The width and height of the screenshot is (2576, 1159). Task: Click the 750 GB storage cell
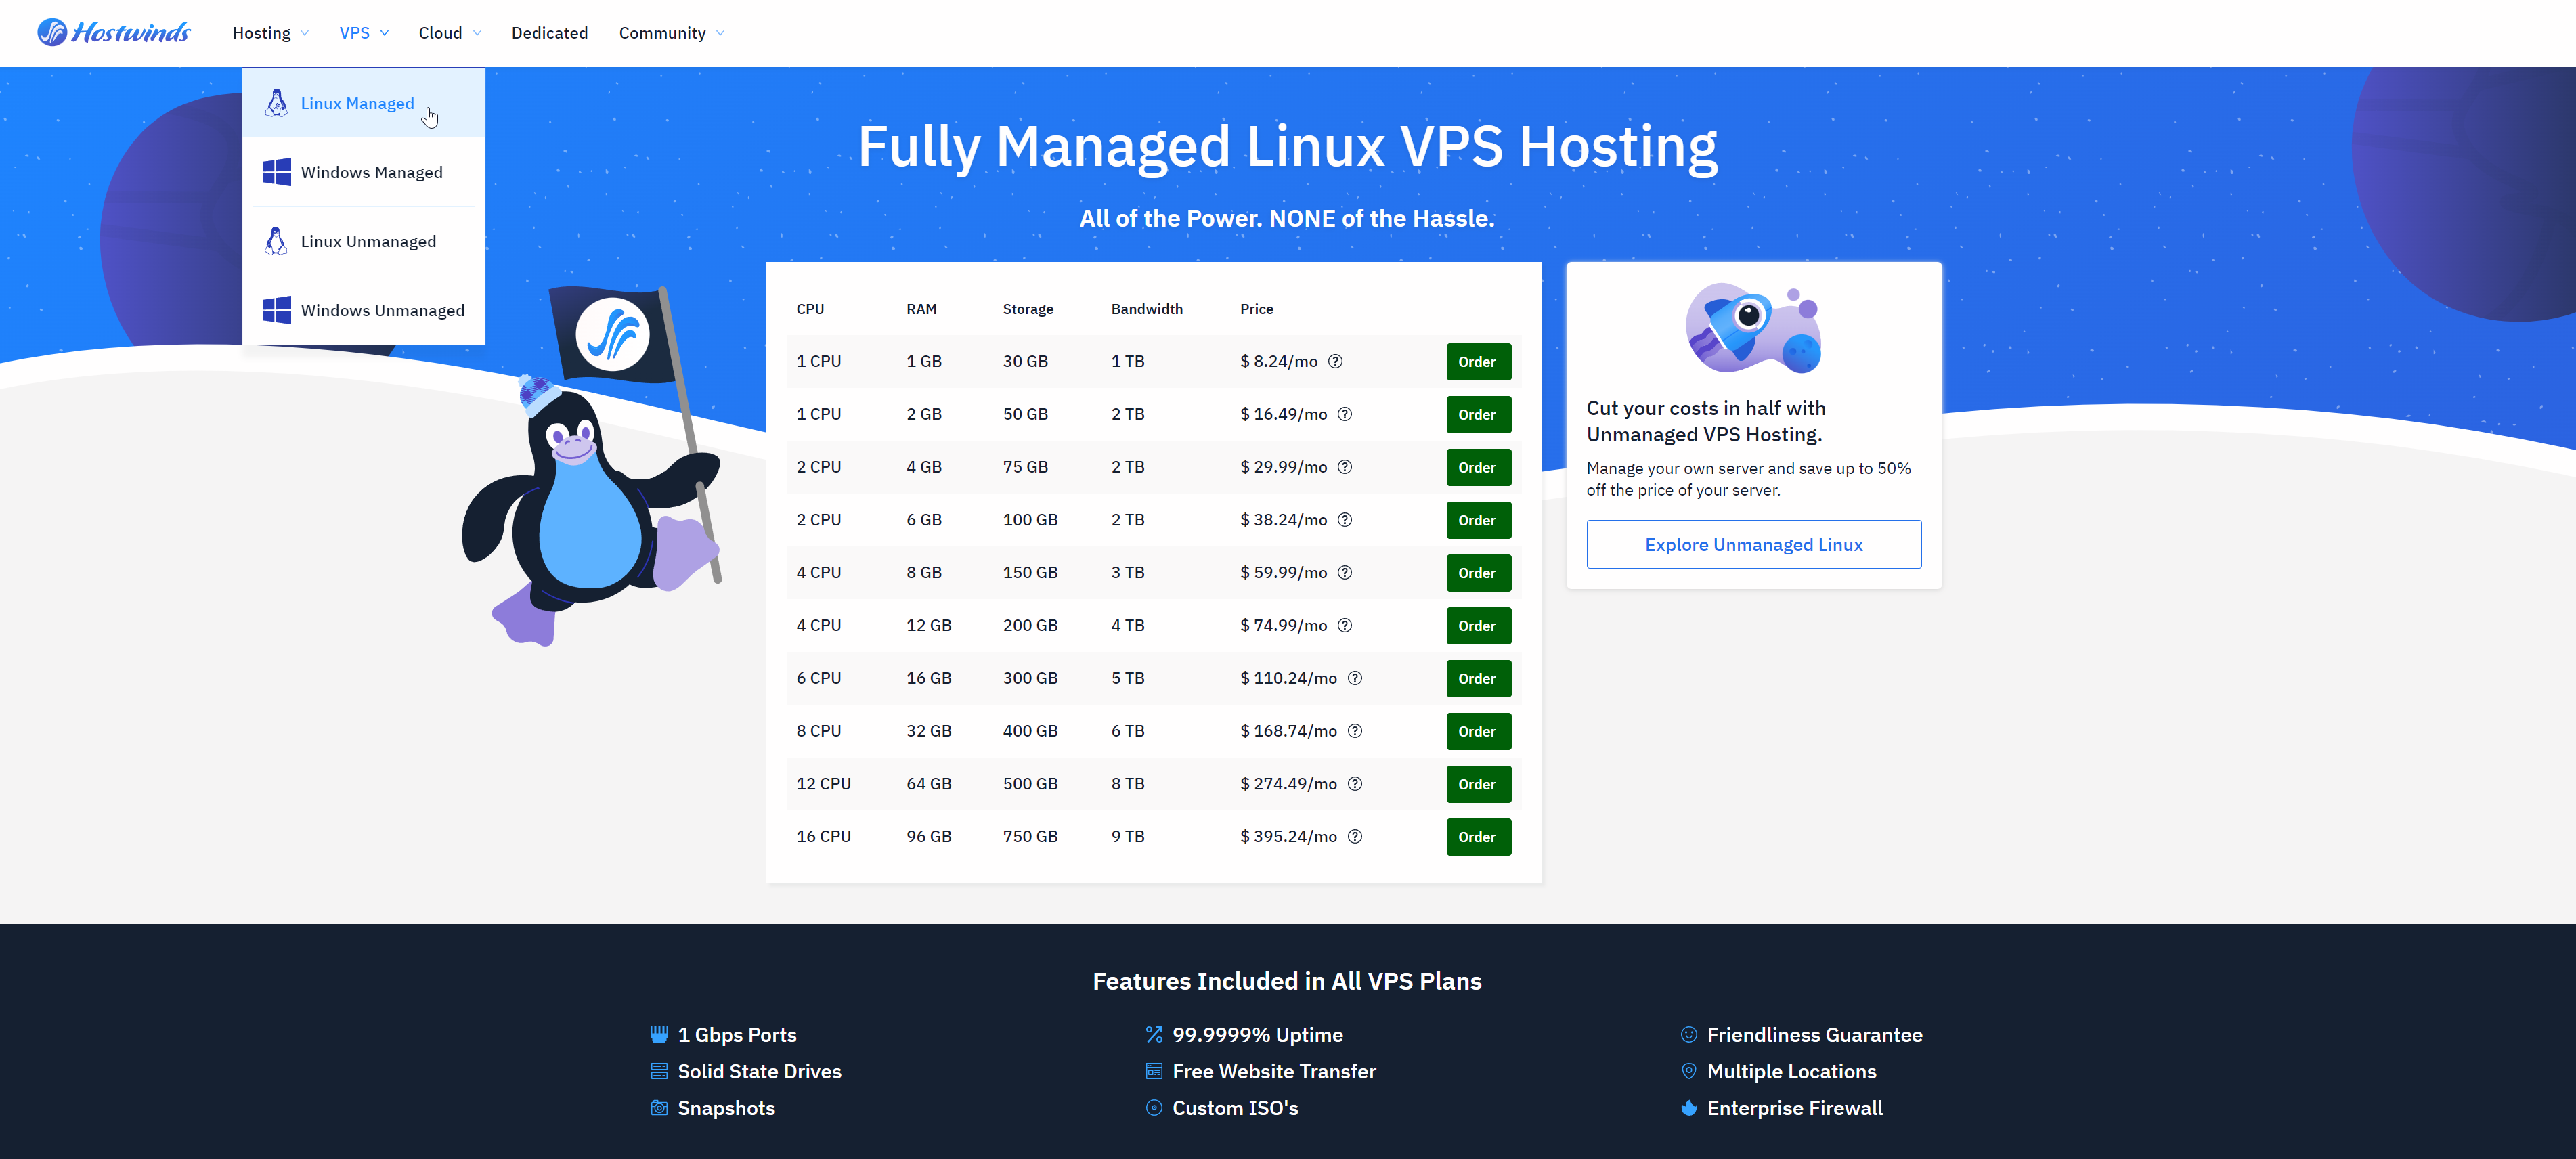1030,837
